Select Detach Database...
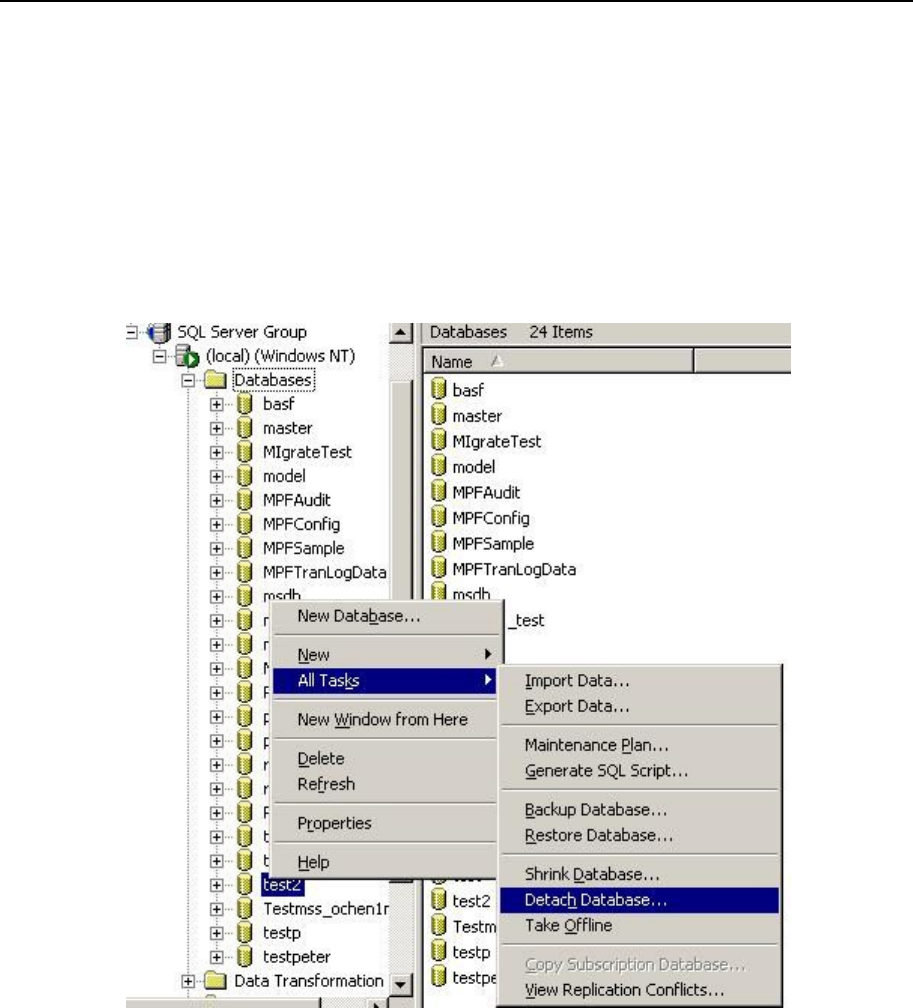913x1008 pixels. pos(640,900)
